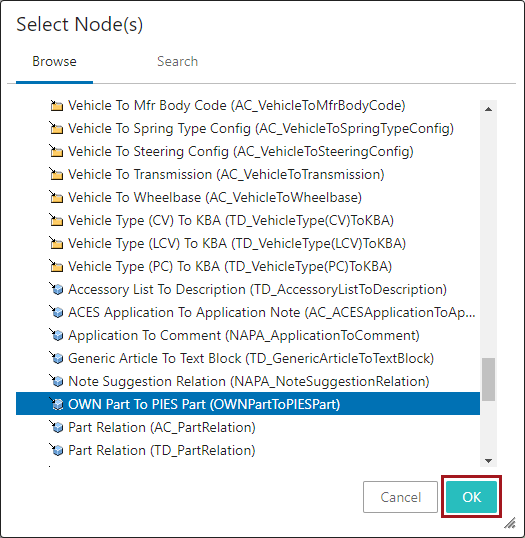Click cube icon of Accessory List To Description
The image size is (525, 538).
[x=57, y=290]
